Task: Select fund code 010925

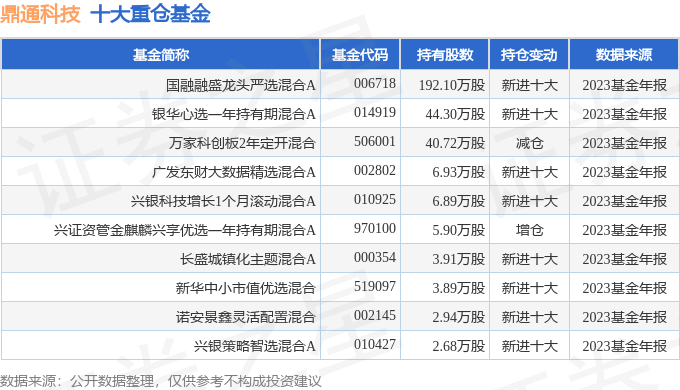Action: (x=375, y=200)
